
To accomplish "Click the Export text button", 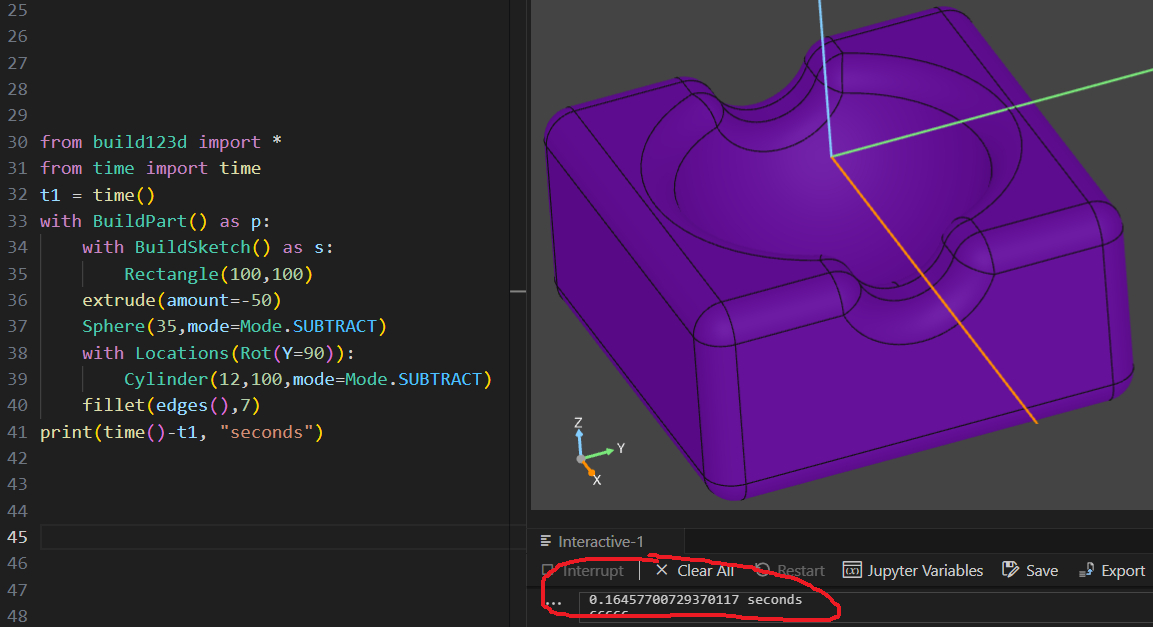I will [x=1122, y=571].
